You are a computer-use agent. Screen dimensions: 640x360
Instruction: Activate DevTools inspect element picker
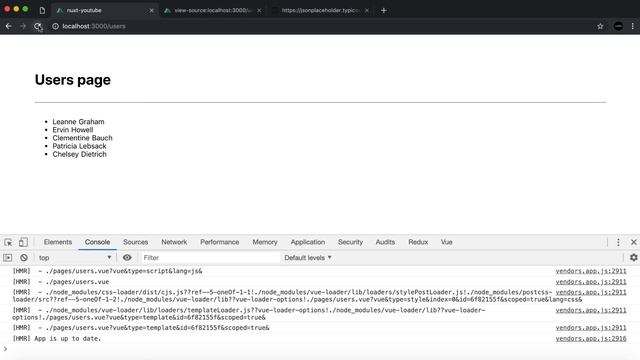pos(8,242)
